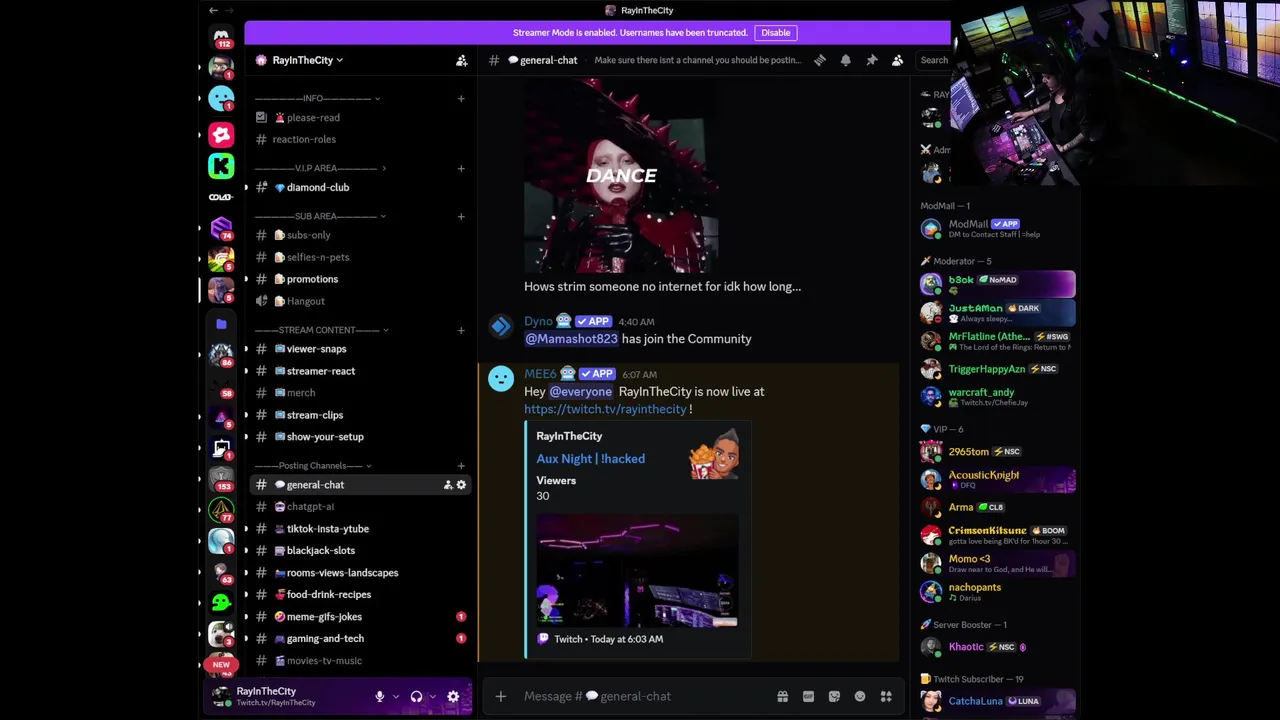Create invite for general-chat channel

448,485
